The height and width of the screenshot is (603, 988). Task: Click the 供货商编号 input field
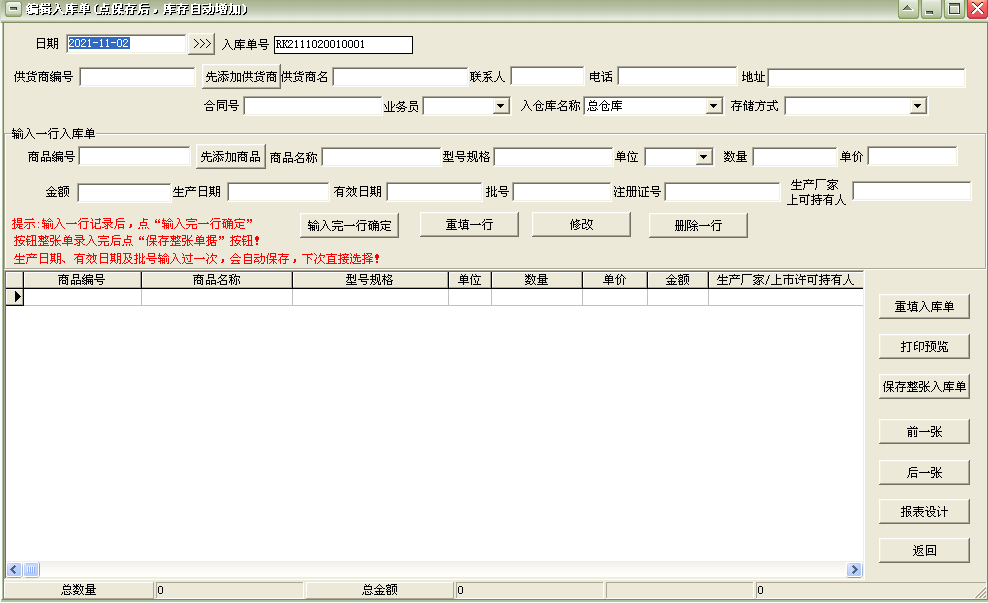click(x=137, y=77)
